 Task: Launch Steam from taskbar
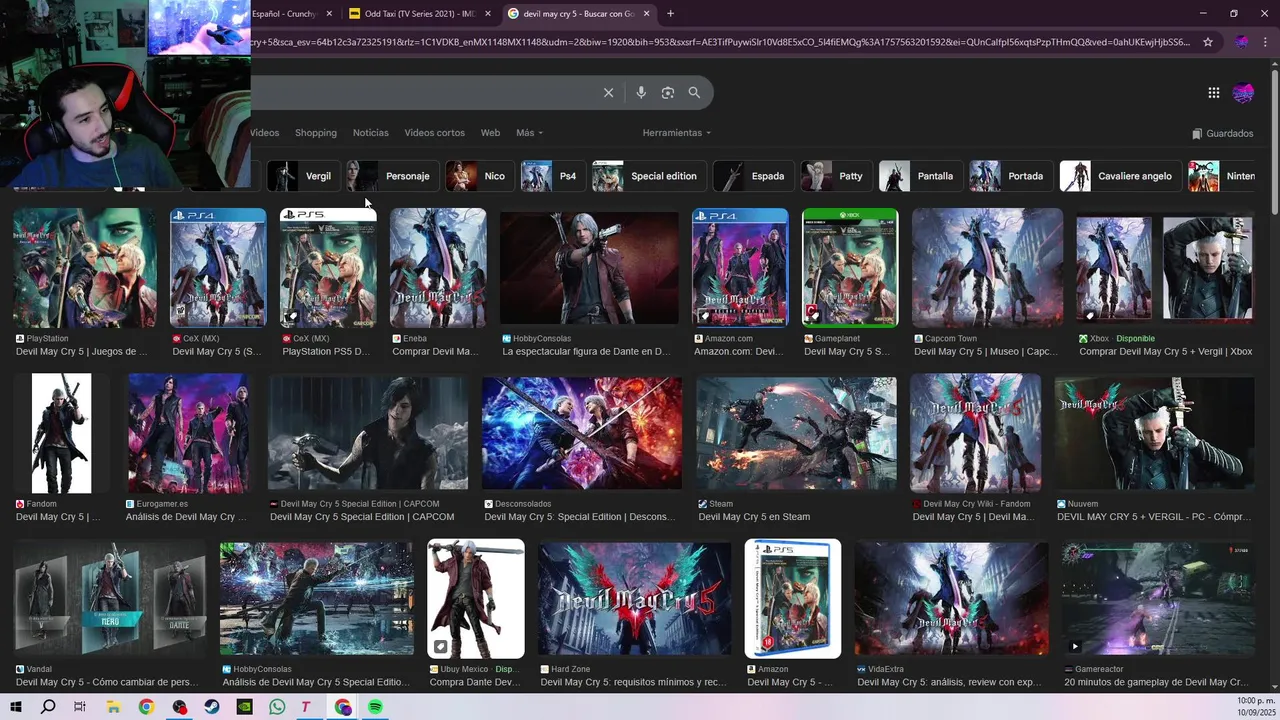pyautogui.click(x=212, y=707)
